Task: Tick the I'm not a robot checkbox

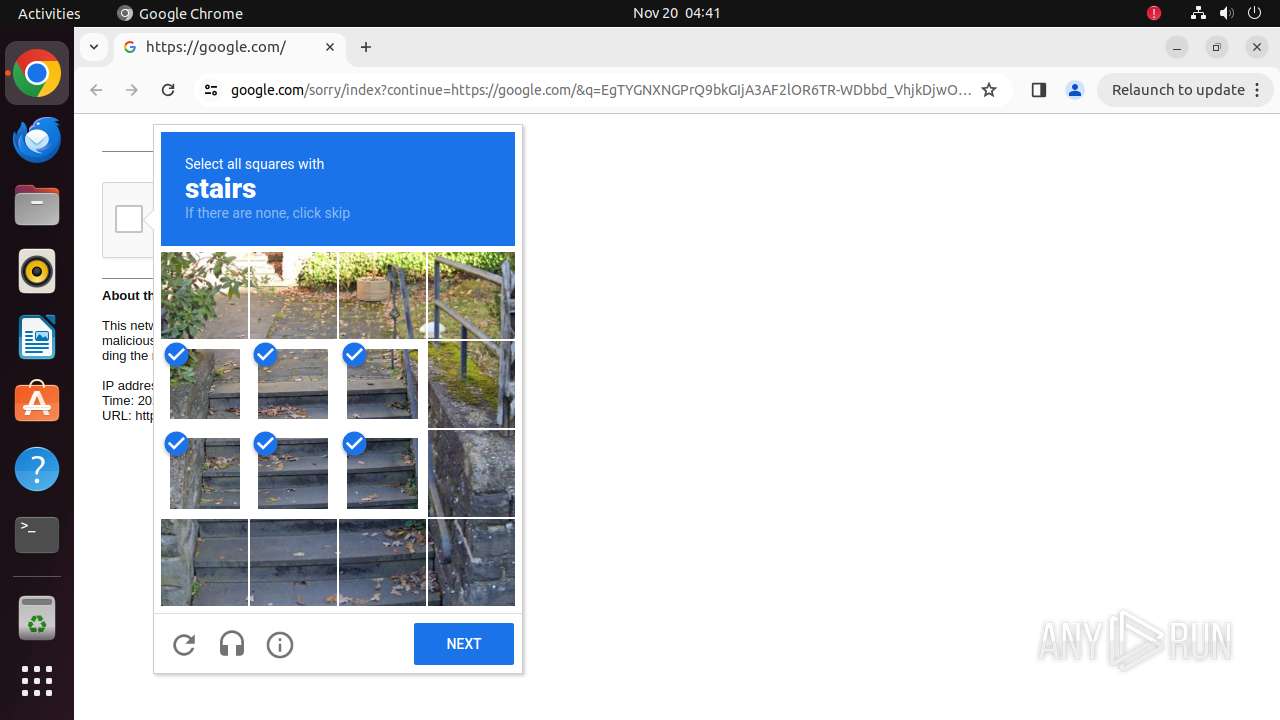Action: click(x=129, y=219)
